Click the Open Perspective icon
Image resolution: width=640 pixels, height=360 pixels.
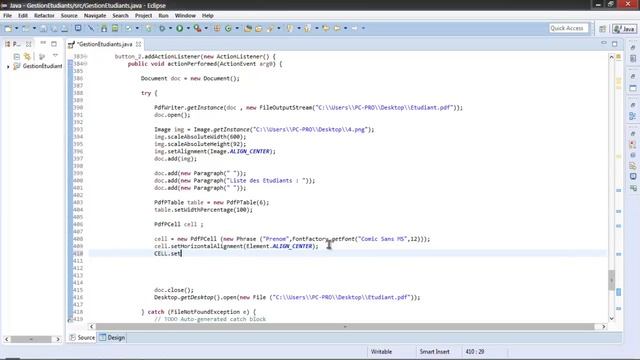[602, 29]
